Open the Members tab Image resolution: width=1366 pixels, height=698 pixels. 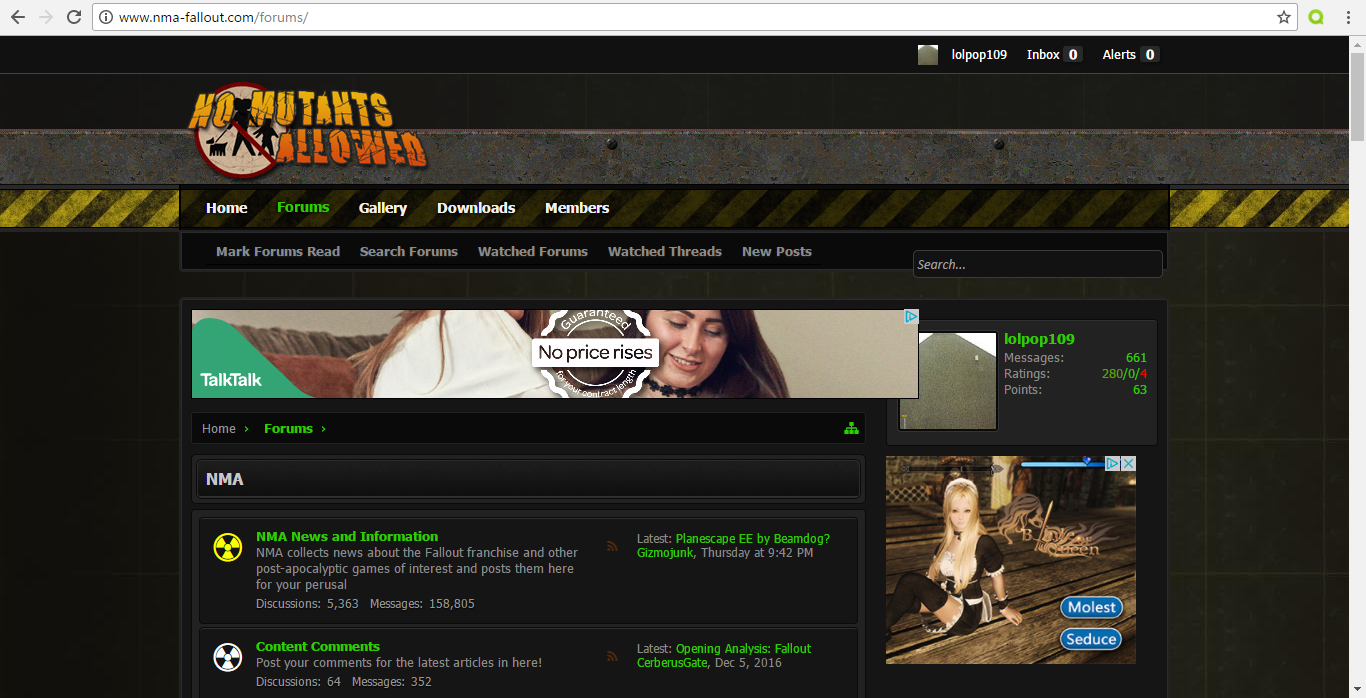pos(577,208)
